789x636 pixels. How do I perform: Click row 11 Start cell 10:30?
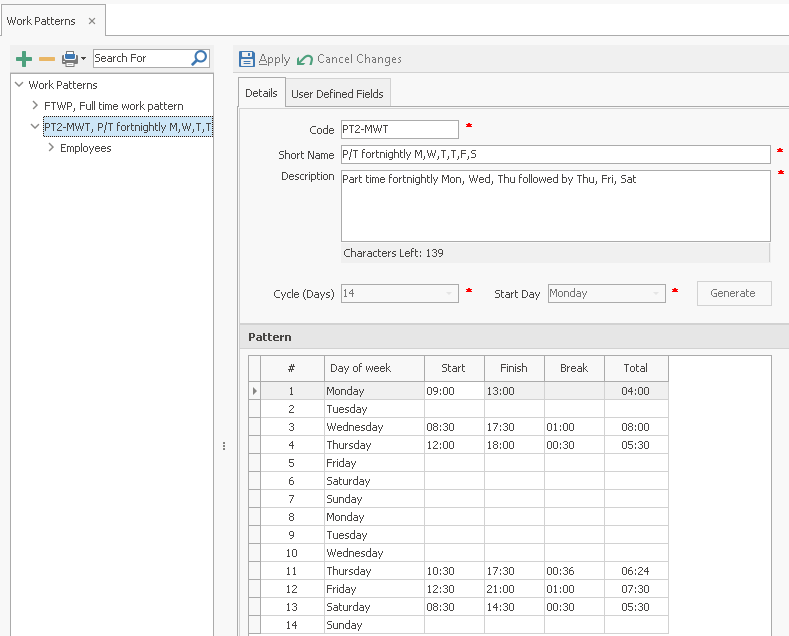(454, 571)
